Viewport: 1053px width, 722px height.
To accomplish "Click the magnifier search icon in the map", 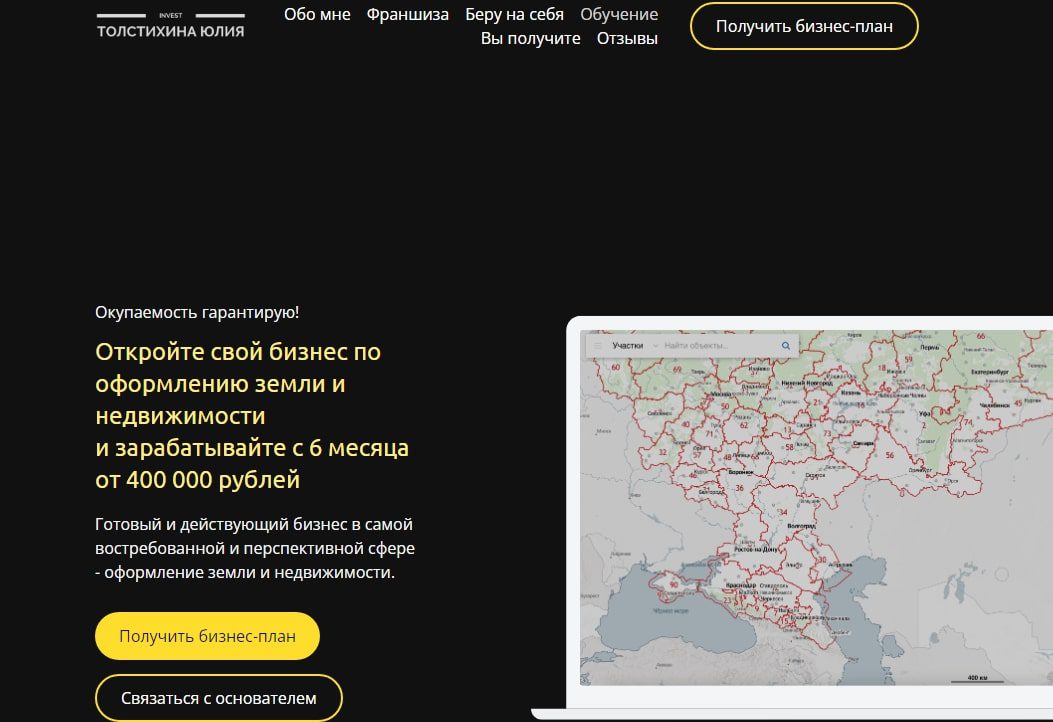I will [786, 346].
